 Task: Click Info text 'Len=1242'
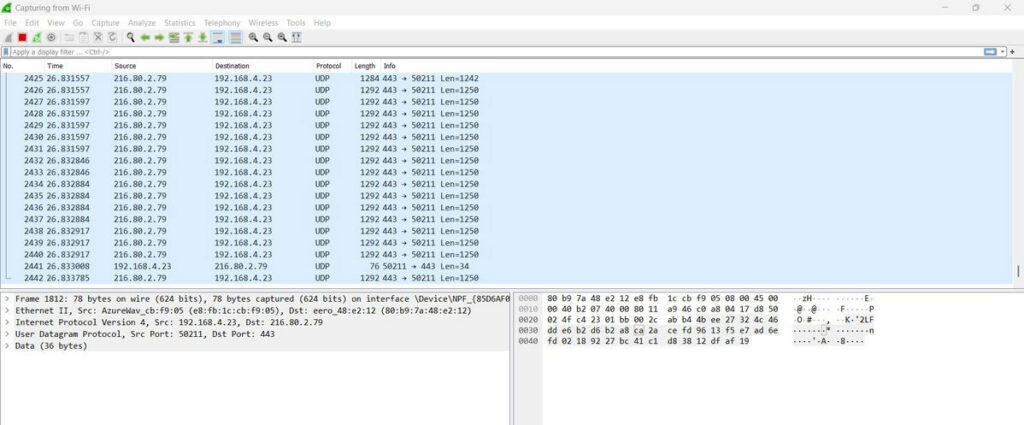pyautogui.click(x=460, y=78)
